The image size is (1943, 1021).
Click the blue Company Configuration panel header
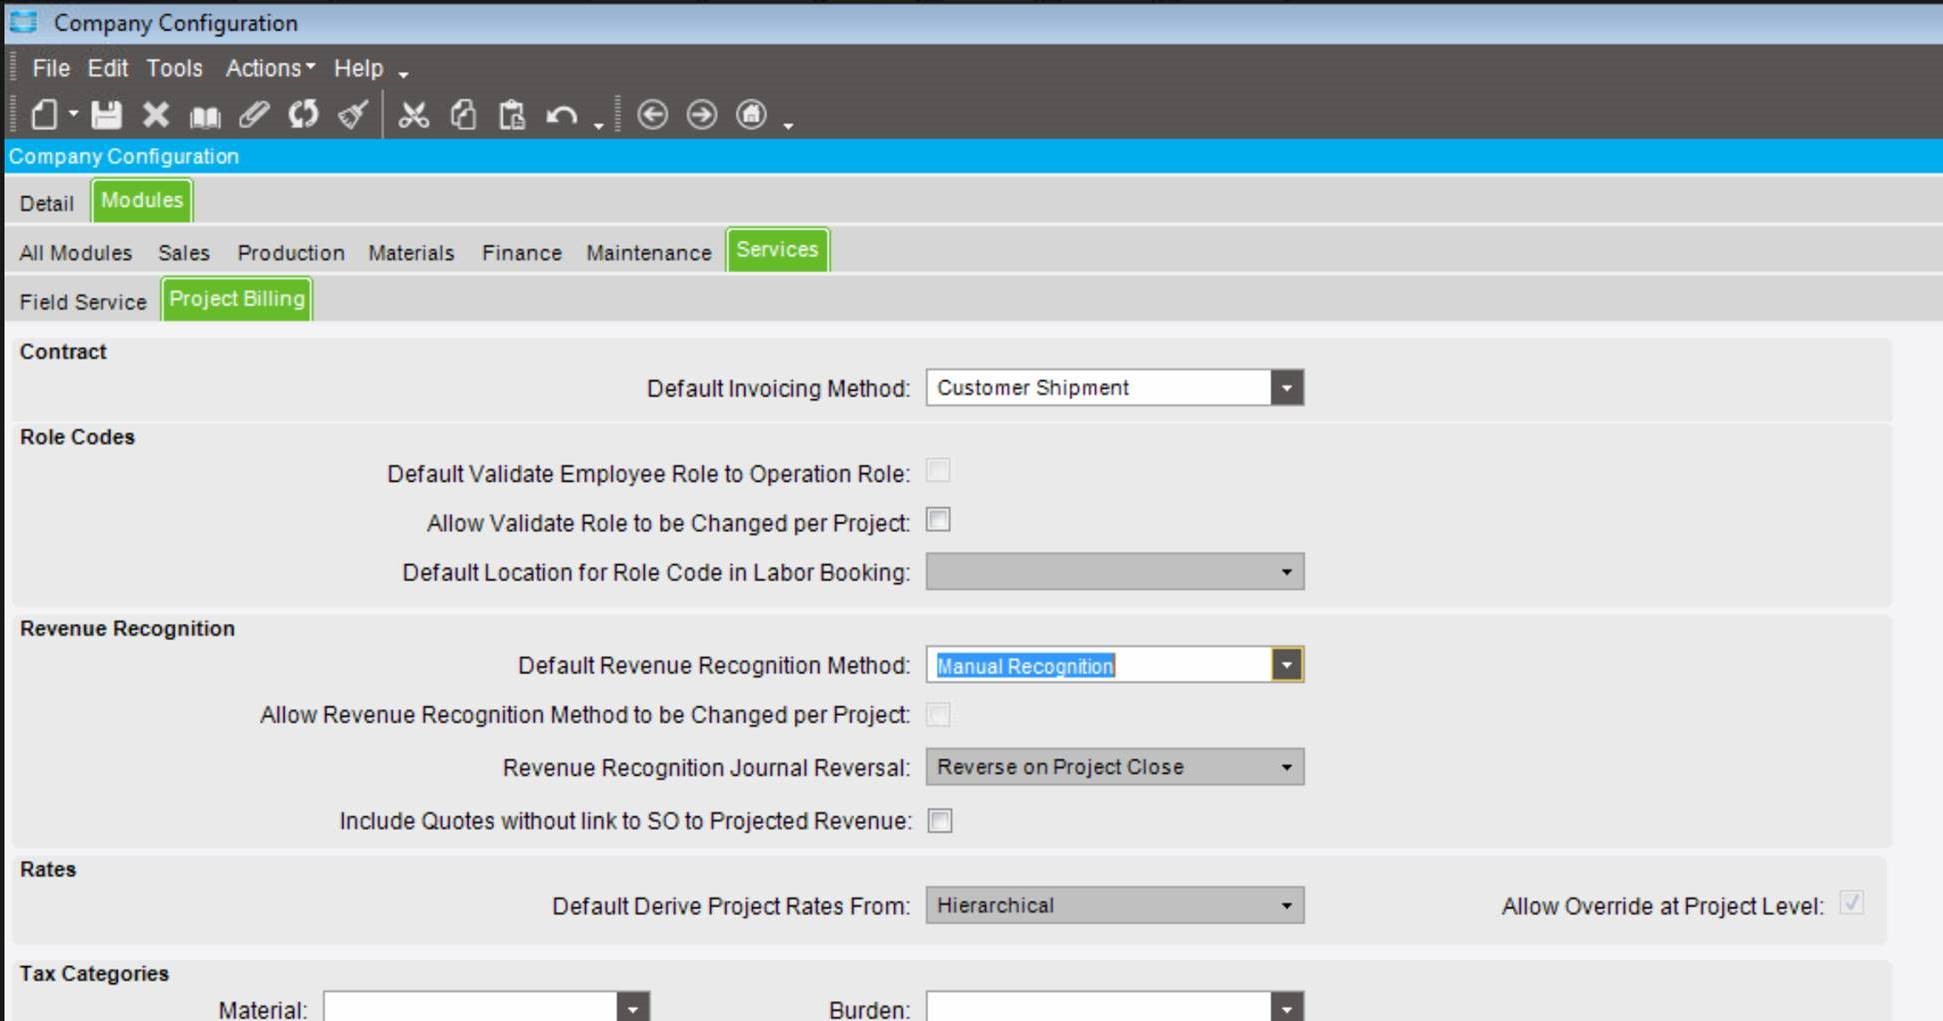click(974, 156)
